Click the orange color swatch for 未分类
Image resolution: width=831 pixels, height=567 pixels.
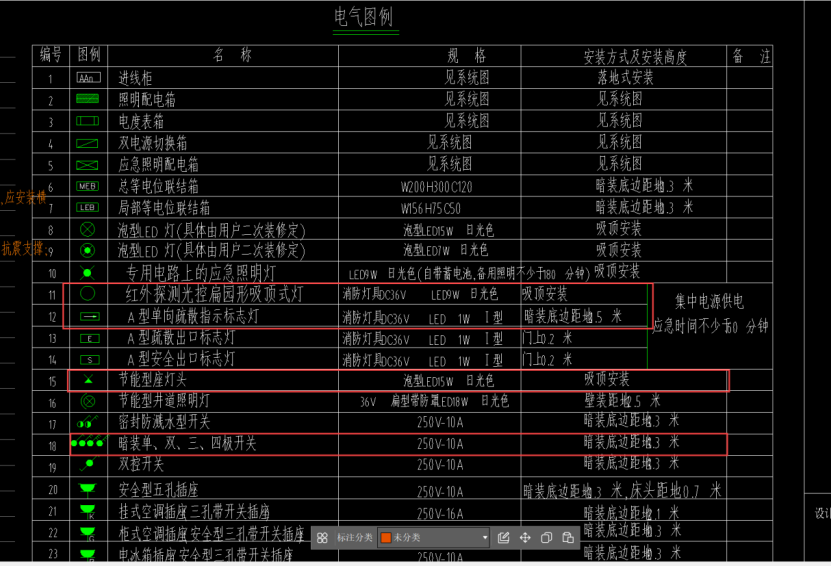point(386,538)
